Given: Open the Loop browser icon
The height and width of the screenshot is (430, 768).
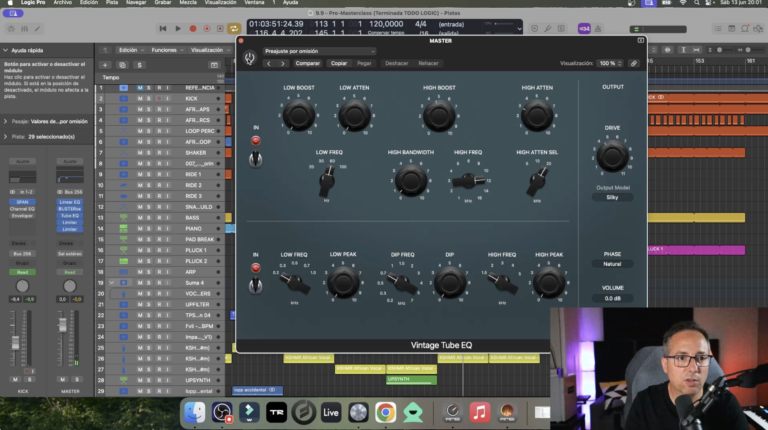Looking at the screenshot, I should click(x=744, y=29).
